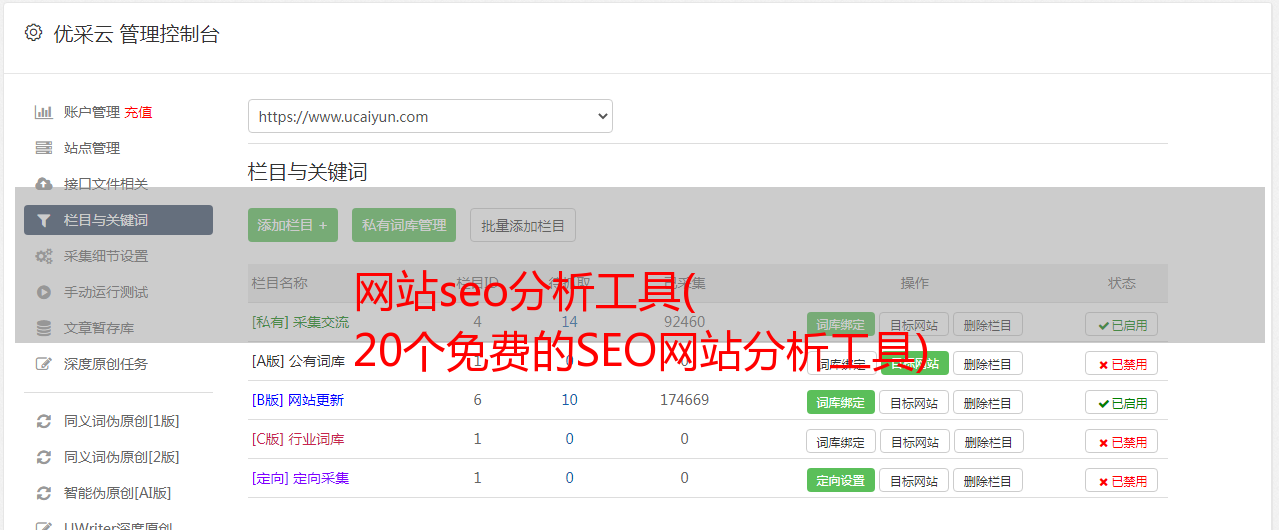Image resolution: width=1279 pixels, height=530 pixels.
Task: Click the 添加栏目 + button
Action: (x=293, y=225)
